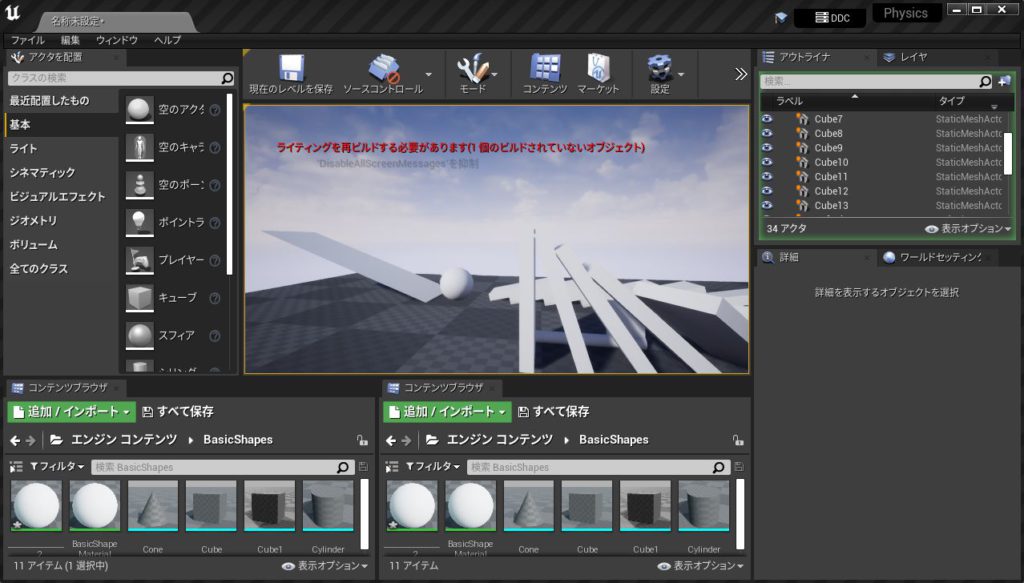The width and height of the screenshot is (1024, 583).
Task: Open the Marketplace bag icon
Action: 598,68
